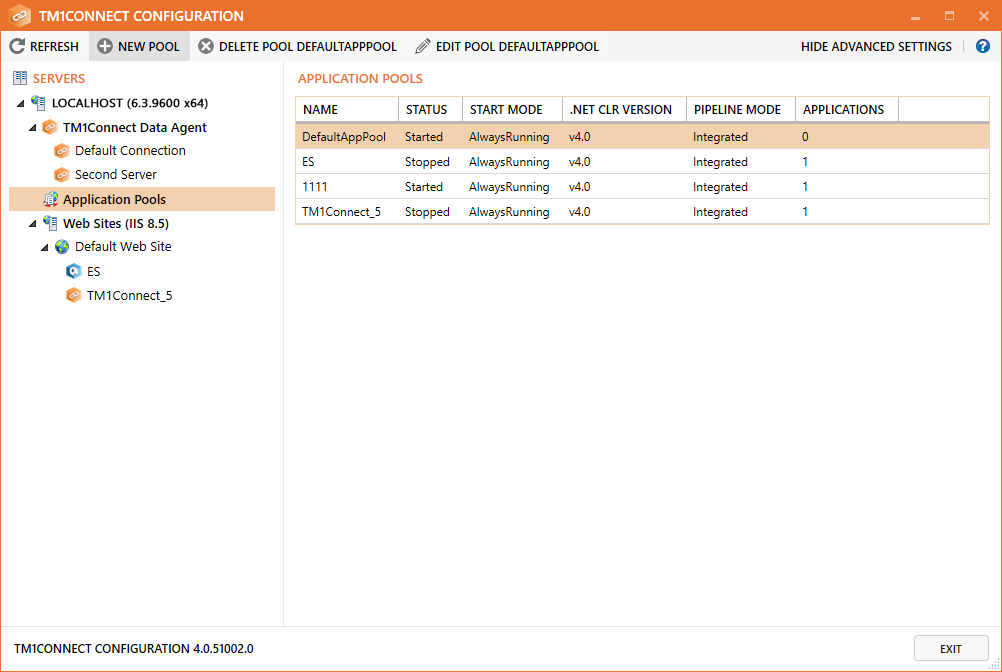Image resolution: width=1002 pixels, height=672 pixels.
Task: Click the Servers grid icon
Action: point(20,78)
